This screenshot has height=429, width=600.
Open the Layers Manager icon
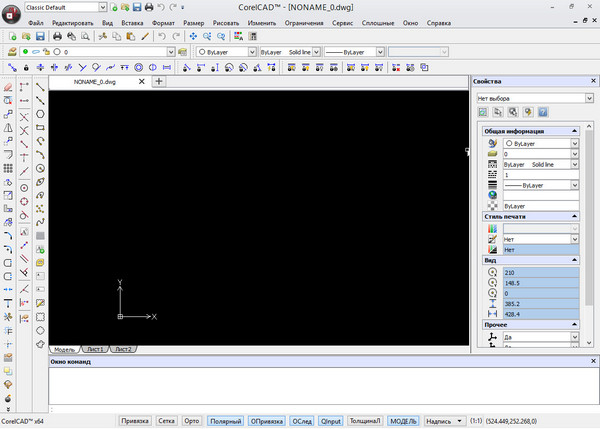pyautogui.click(x=11, y=50)
